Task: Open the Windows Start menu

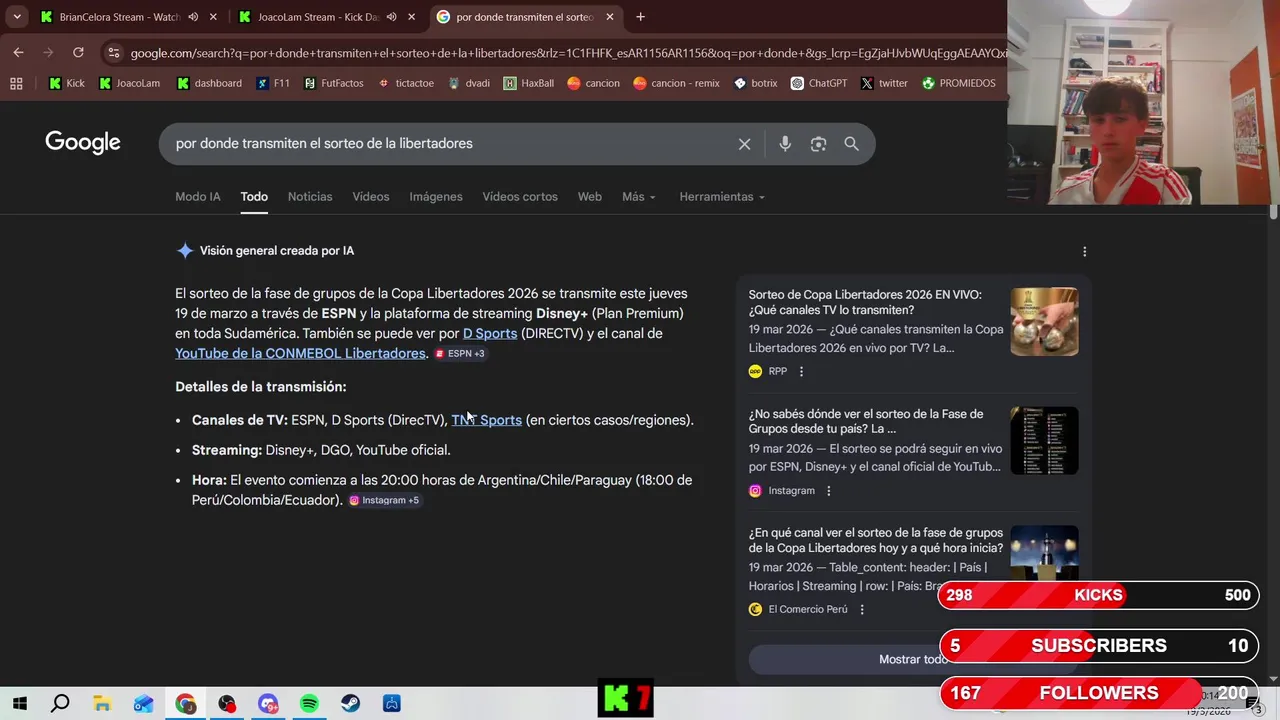Action: [x=19, y=704]
